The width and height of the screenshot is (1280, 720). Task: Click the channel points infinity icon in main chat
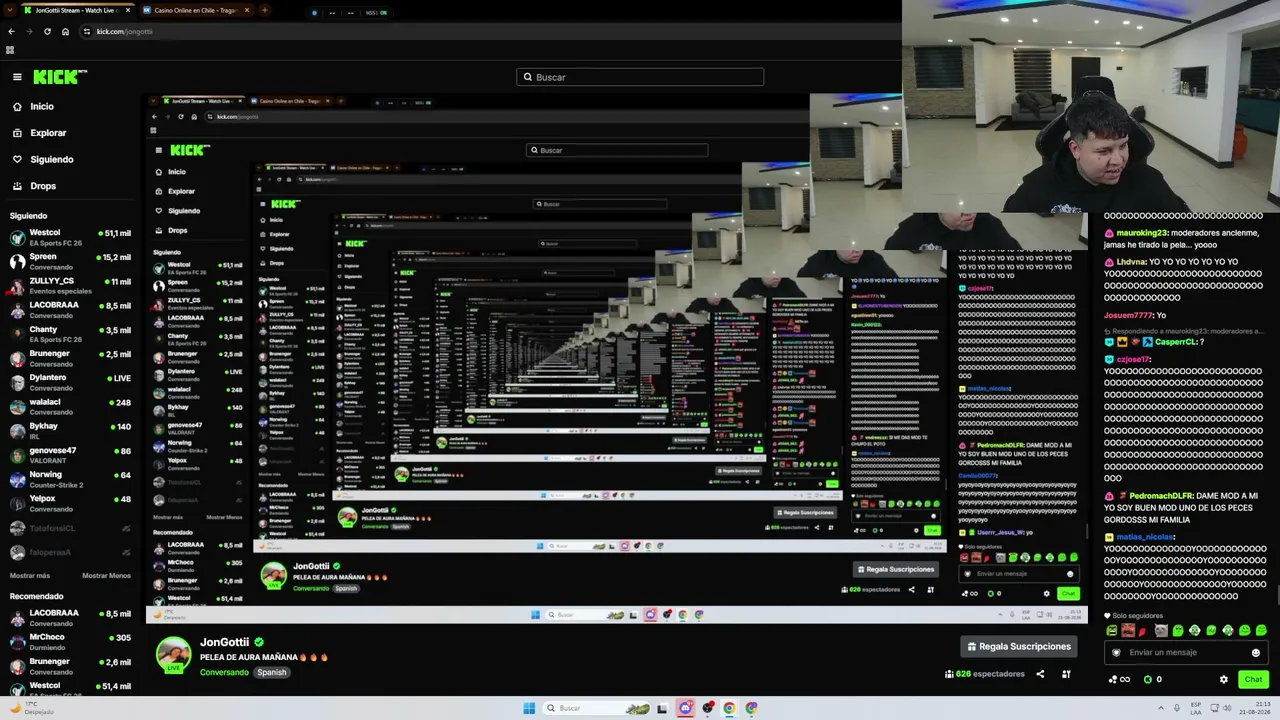tap(1119, 680)
